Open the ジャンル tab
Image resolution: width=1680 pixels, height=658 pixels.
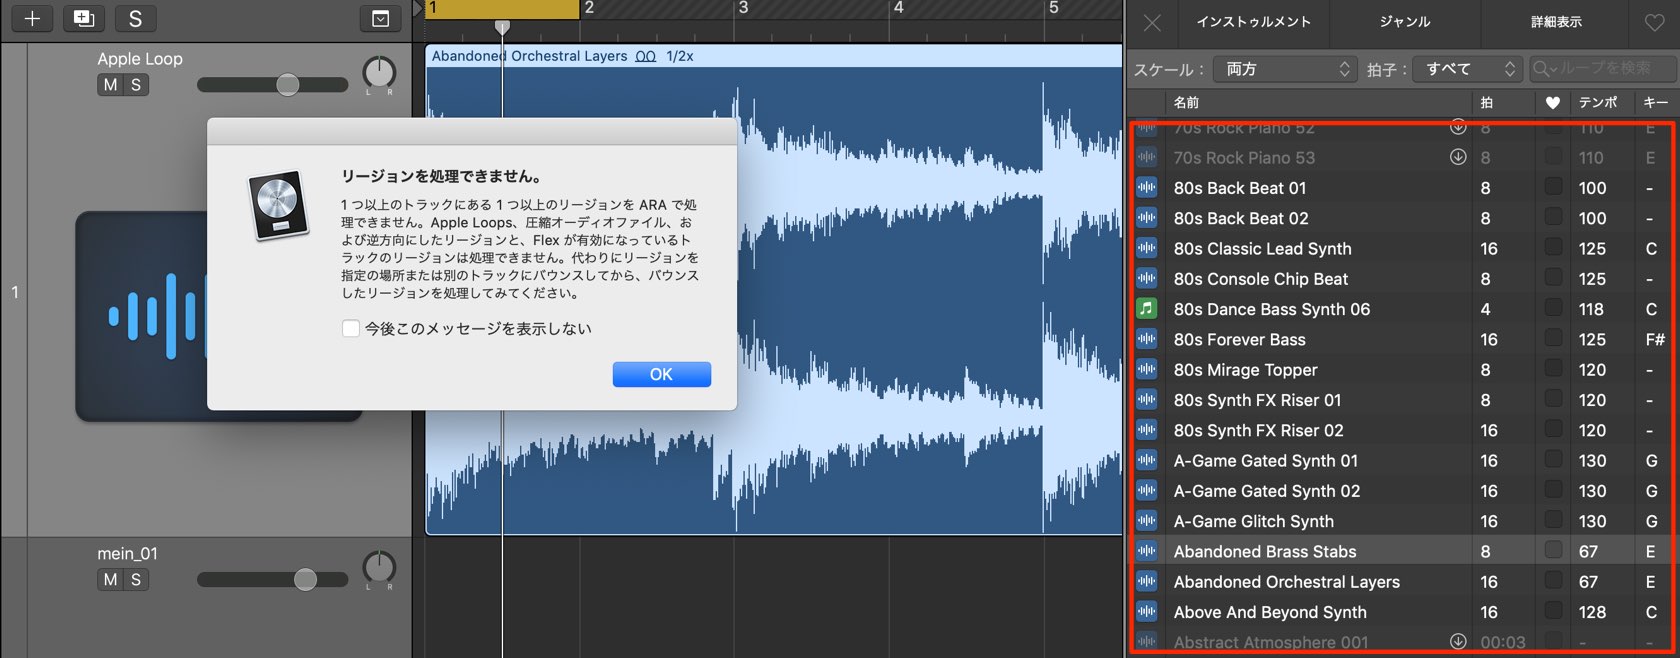1405,22
